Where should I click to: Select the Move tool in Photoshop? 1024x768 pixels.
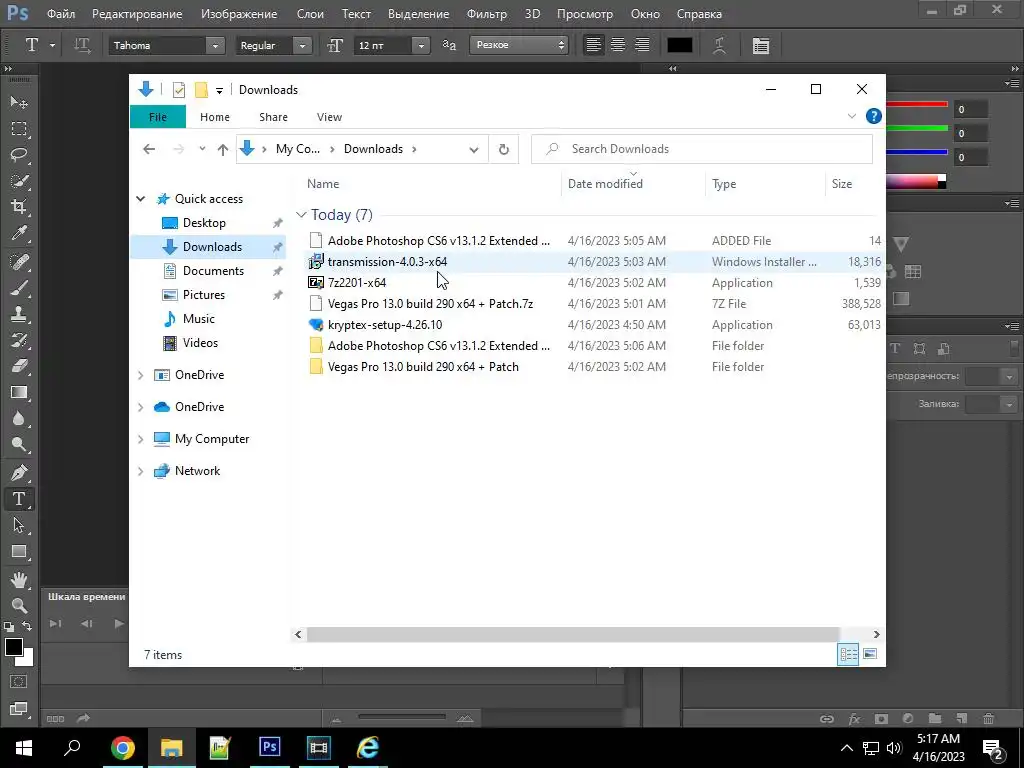(x=19, y=103)
